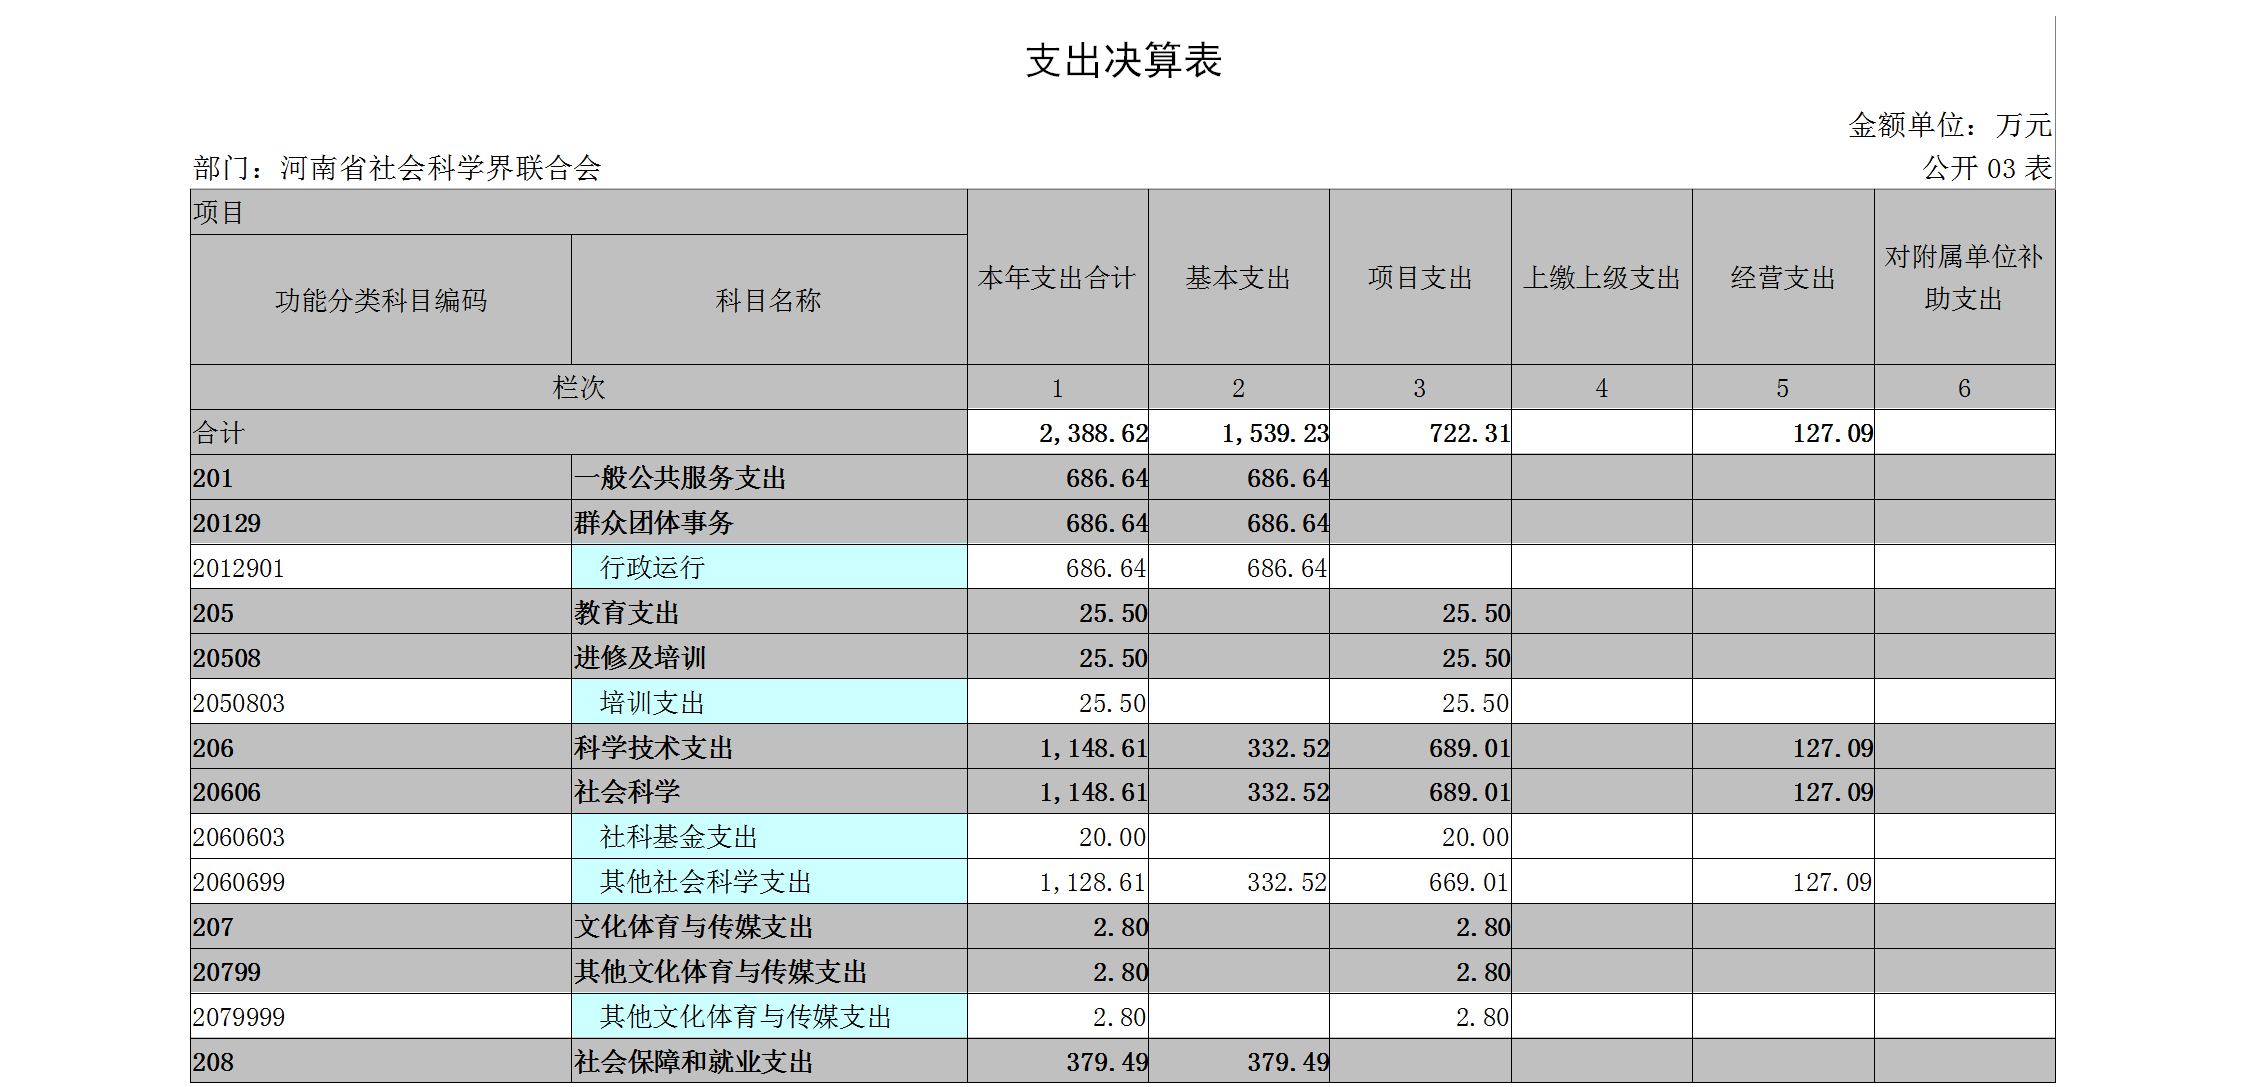Click department text 河南省社会科学界联合会
This screenshot has height=1087, width=2245.
tap(440, 168)
